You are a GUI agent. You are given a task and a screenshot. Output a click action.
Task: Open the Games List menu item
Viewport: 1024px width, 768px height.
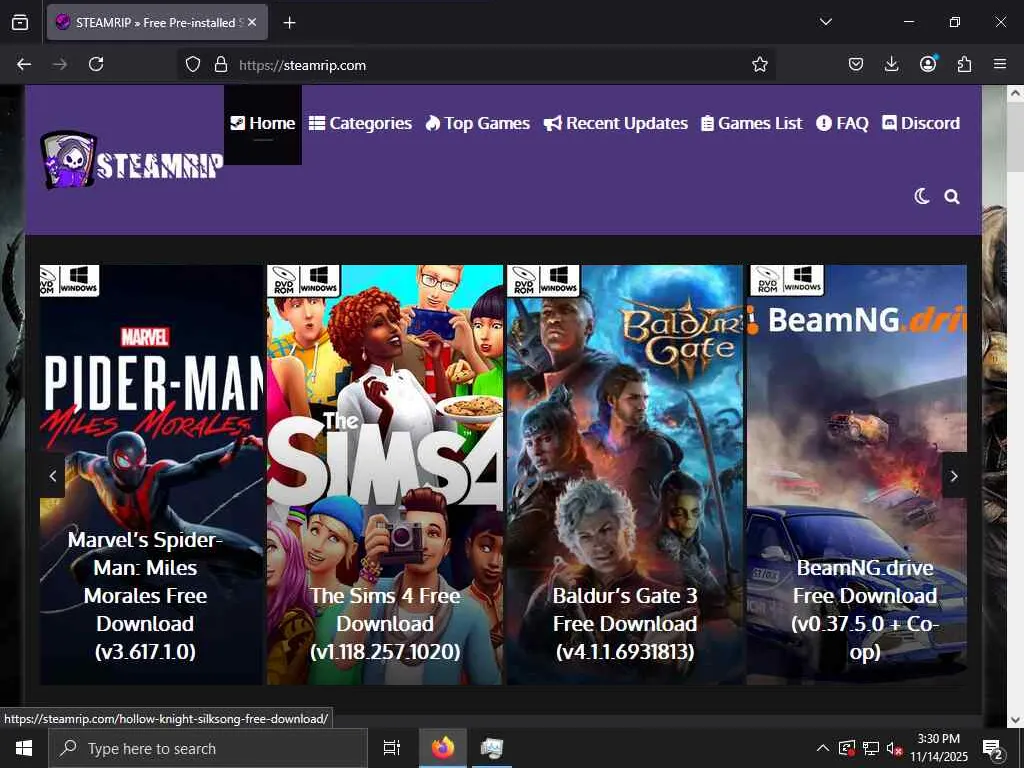[752, 123]
